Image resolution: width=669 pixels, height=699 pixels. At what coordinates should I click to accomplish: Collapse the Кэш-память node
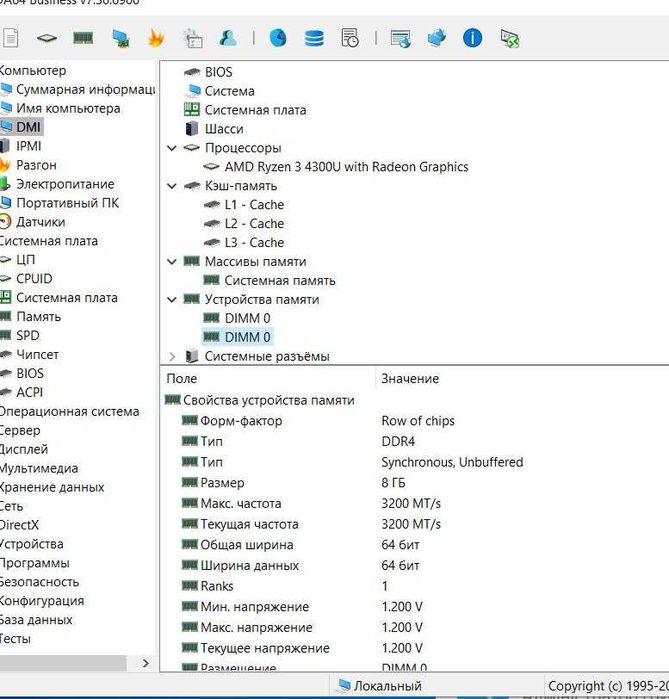[172, 185]
